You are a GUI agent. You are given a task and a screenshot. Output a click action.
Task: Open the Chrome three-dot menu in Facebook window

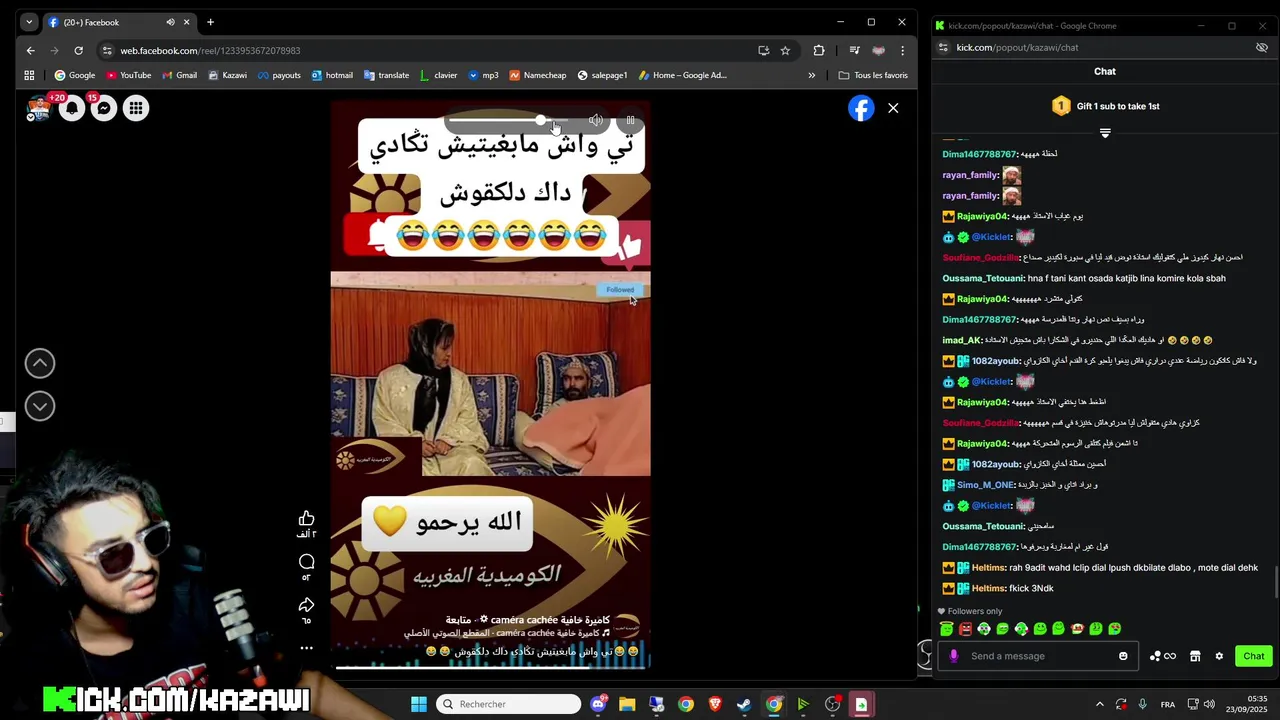click(x=902, y=50)
